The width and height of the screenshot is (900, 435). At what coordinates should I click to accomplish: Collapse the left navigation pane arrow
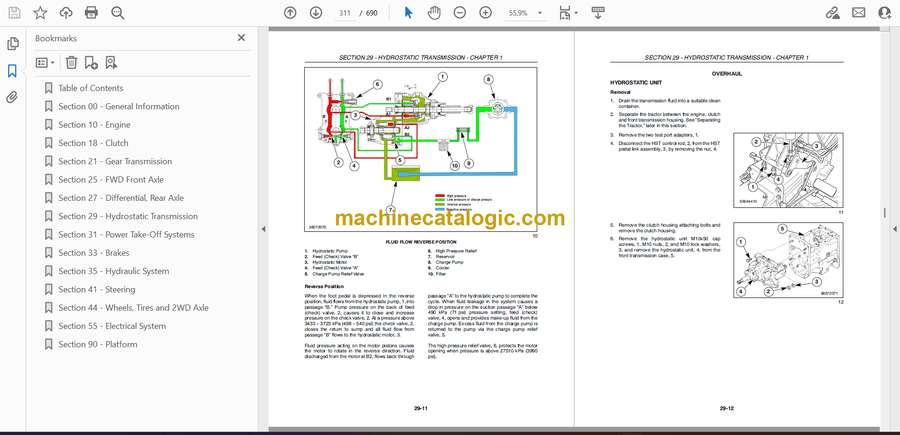263,229
